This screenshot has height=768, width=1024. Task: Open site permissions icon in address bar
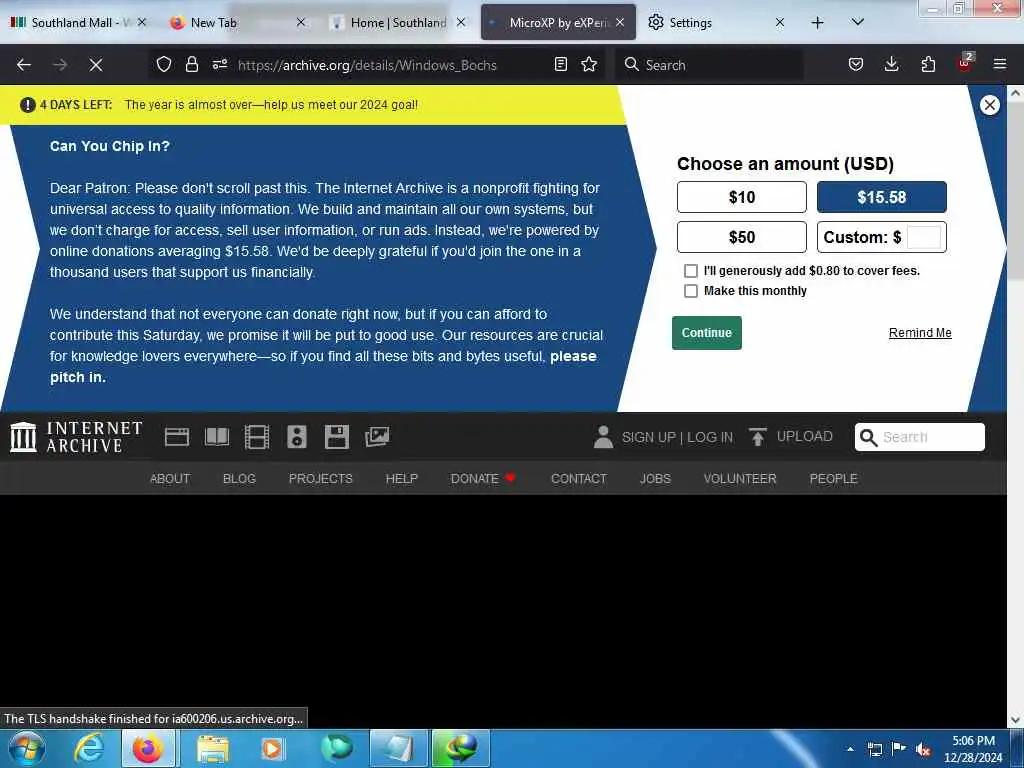219,65
